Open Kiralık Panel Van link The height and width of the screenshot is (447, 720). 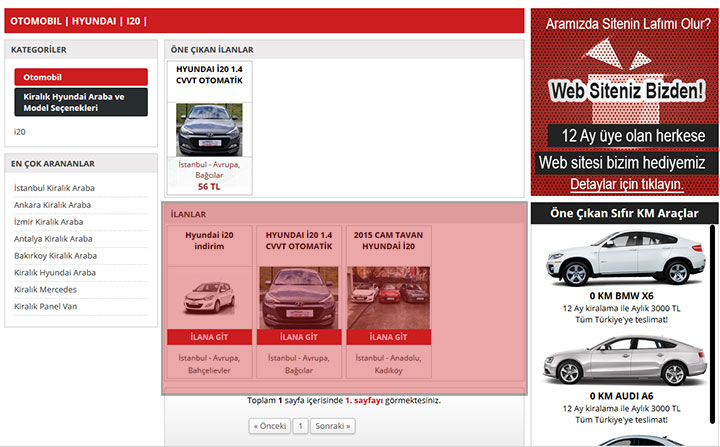(x=45, y=307)
